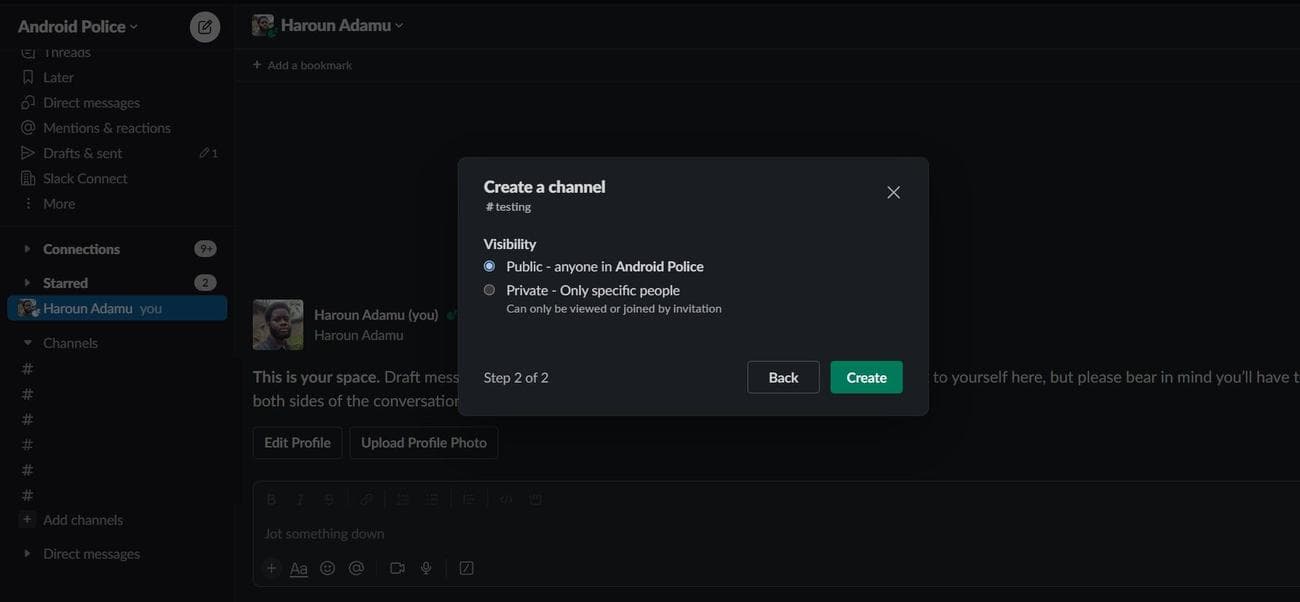
Task: Collapse the Channels section
Action: (28, 343)
